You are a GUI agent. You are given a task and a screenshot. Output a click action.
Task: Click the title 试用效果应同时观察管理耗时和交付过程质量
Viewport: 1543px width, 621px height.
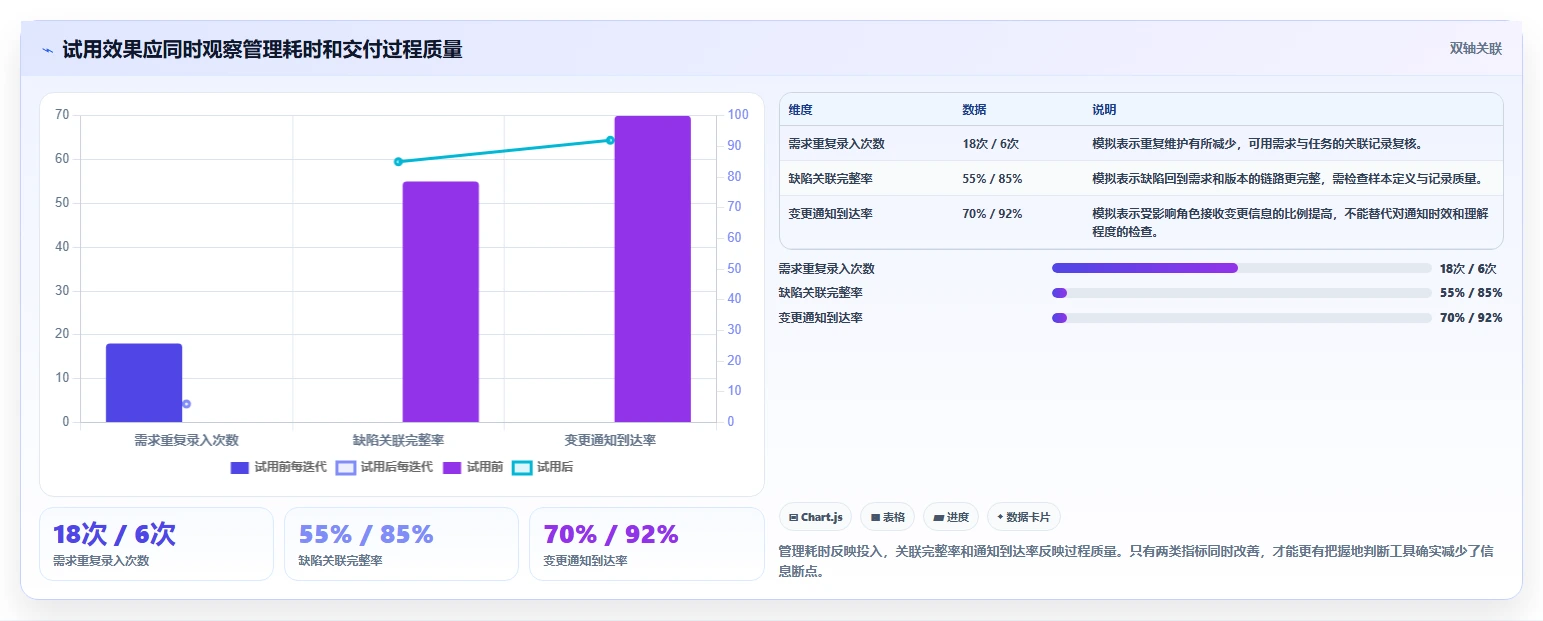262,50
